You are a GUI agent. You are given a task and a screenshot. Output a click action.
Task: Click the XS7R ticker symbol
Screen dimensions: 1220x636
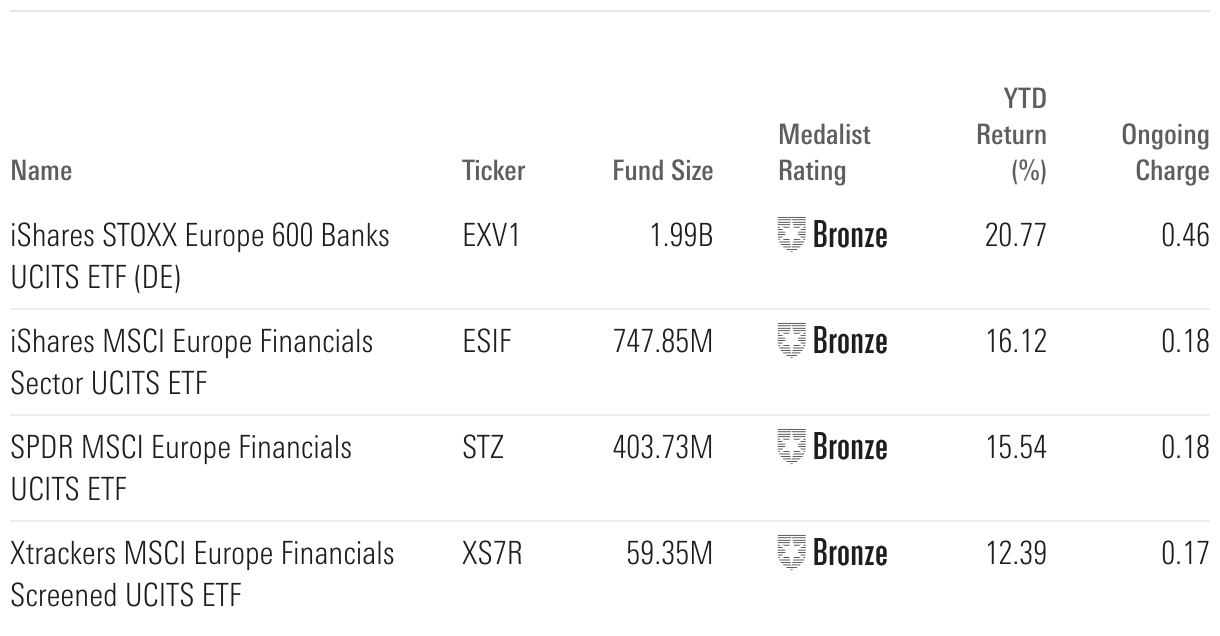pos(492,553)
